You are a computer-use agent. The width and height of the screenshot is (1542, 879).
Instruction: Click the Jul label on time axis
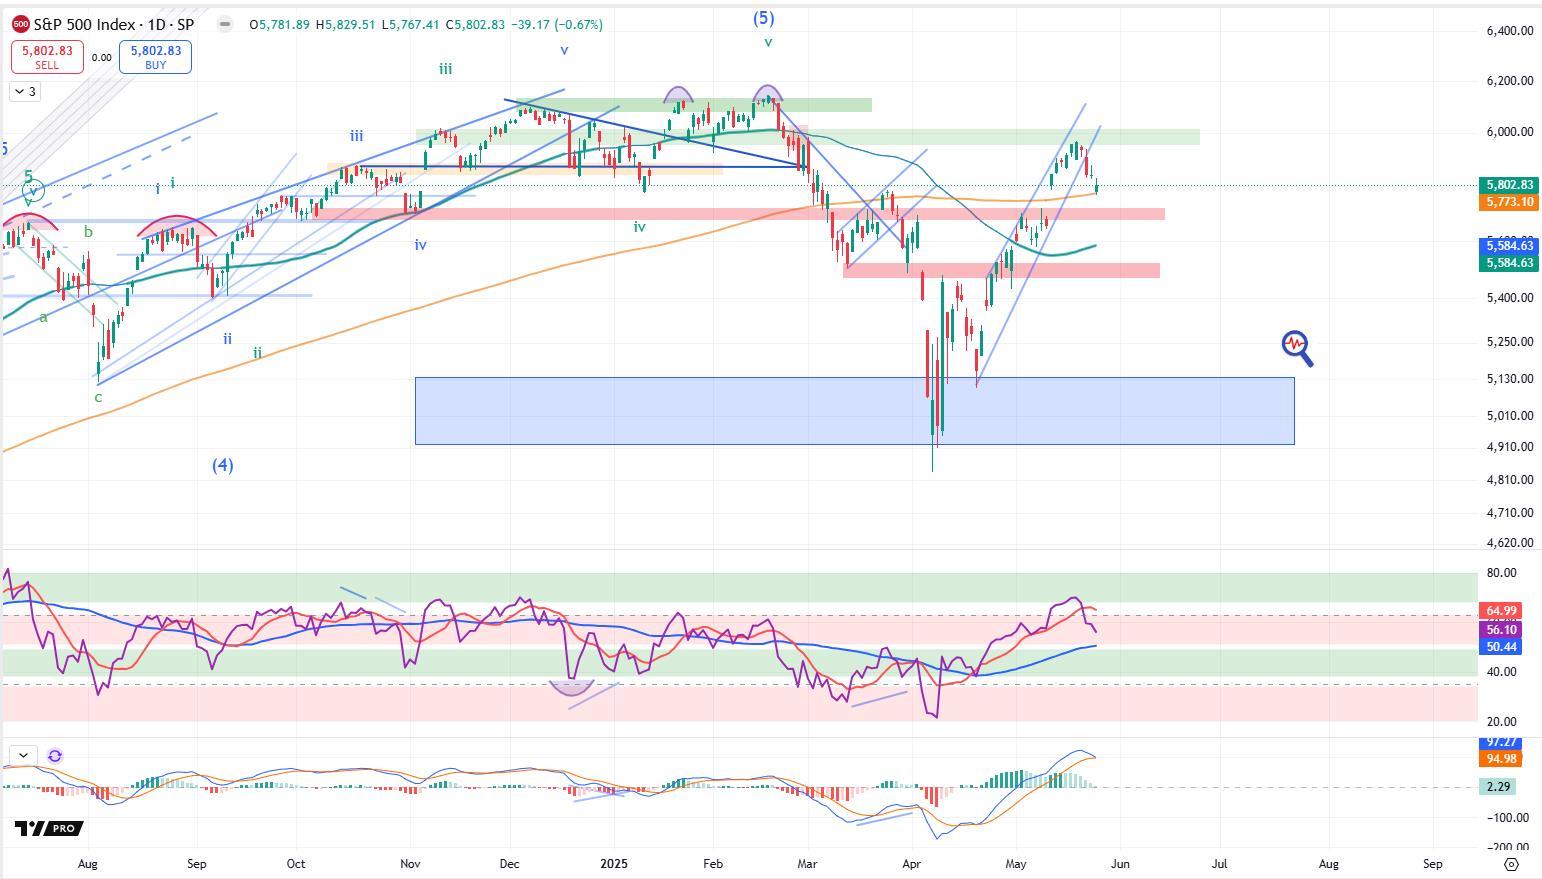pos(1220,863)
